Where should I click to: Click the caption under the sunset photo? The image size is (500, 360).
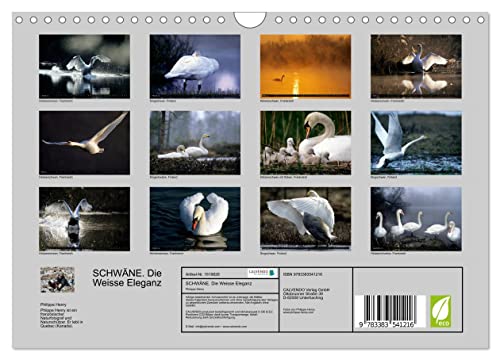pyautogui.click(x=277, y=101)
